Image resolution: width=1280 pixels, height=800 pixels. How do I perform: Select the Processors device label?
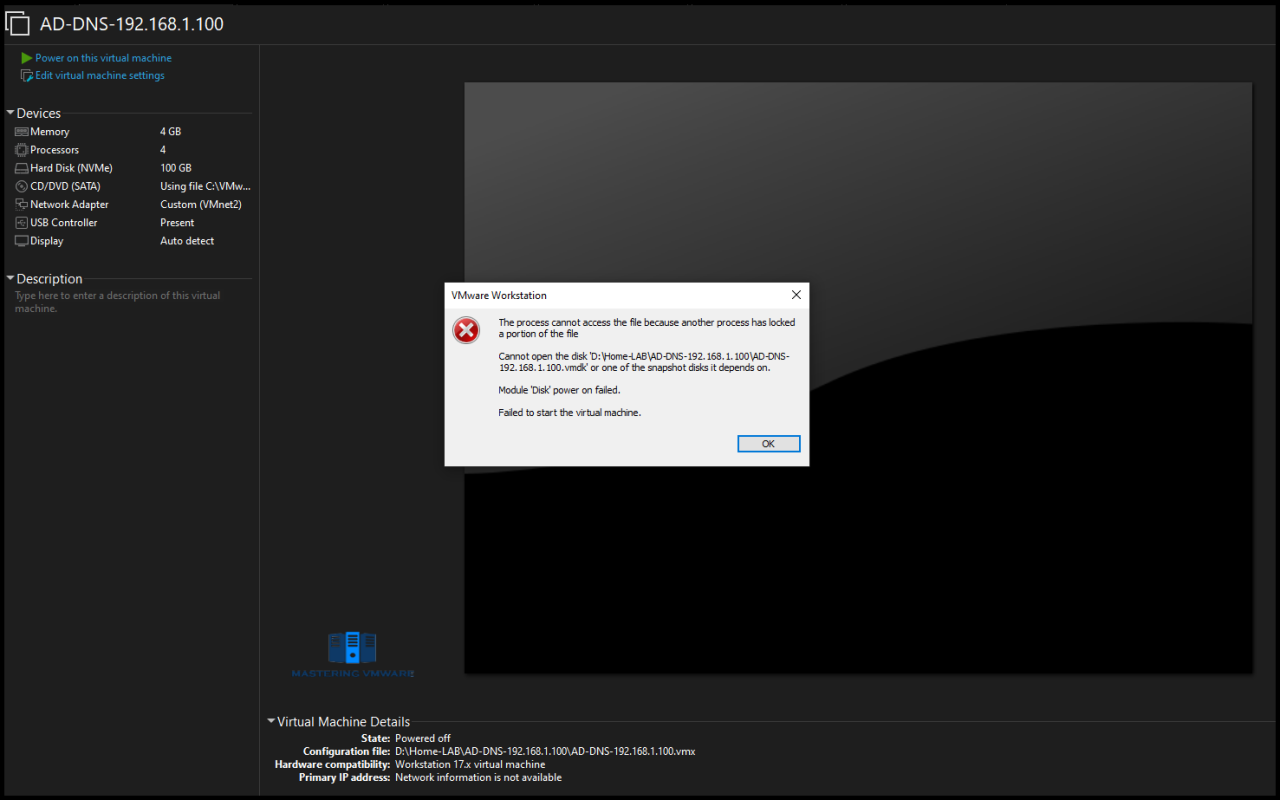pos(54,150)
